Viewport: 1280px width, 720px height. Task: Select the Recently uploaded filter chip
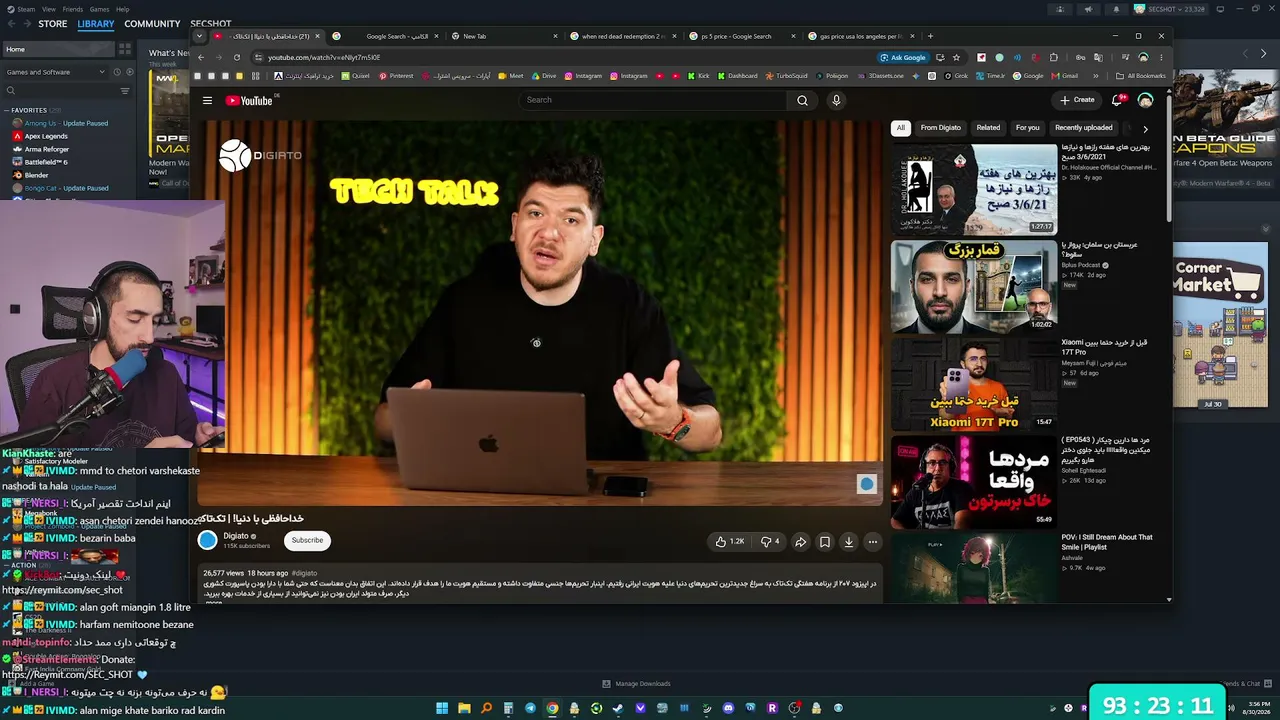click(1083, 128)
